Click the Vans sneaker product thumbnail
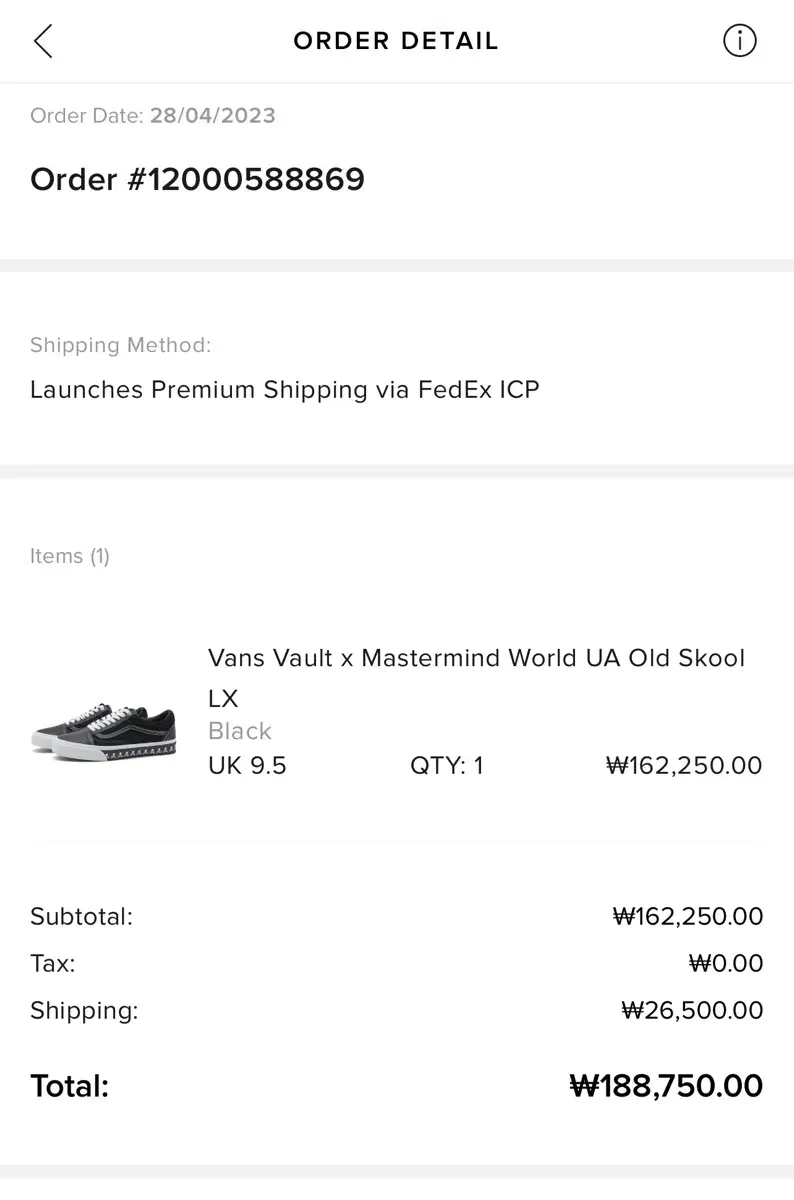Screen dimensions: 794x1200 104,729
